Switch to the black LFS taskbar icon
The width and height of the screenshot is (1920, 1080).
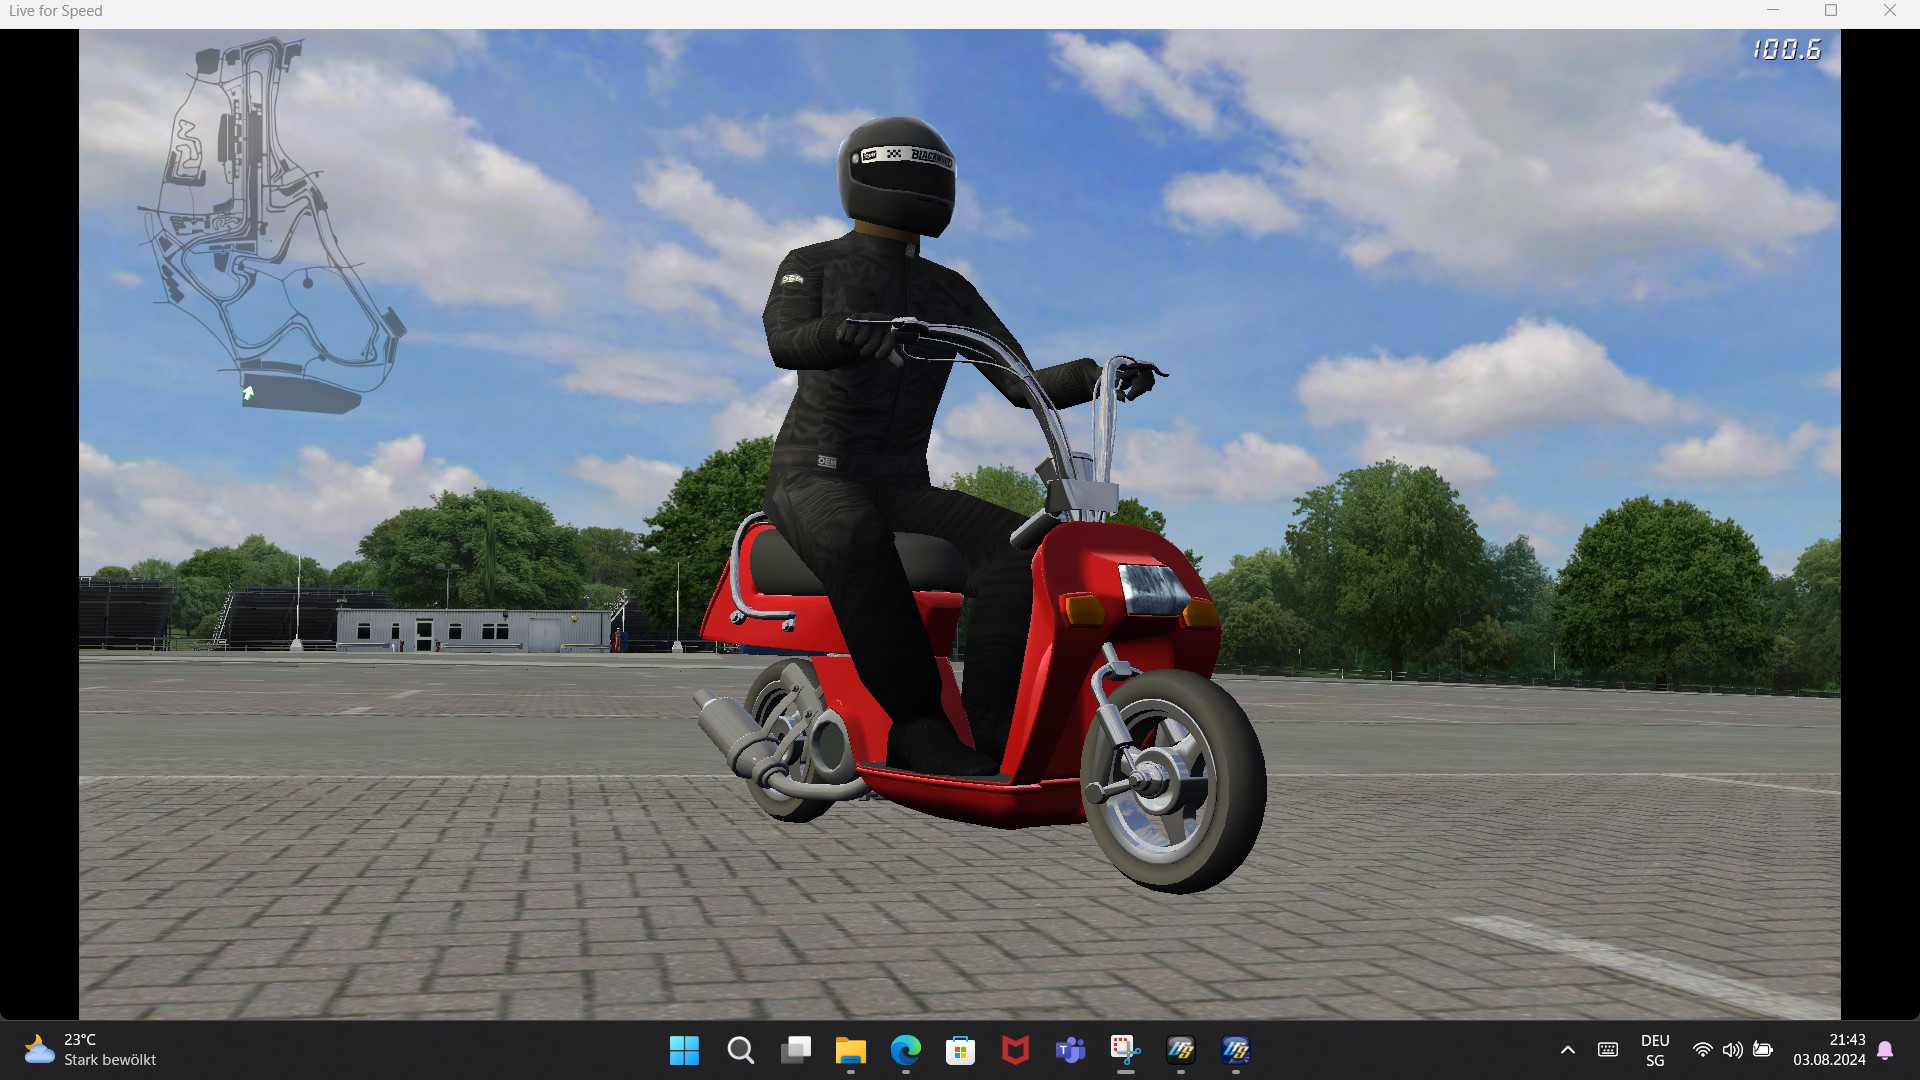tap(1181, 1050)
